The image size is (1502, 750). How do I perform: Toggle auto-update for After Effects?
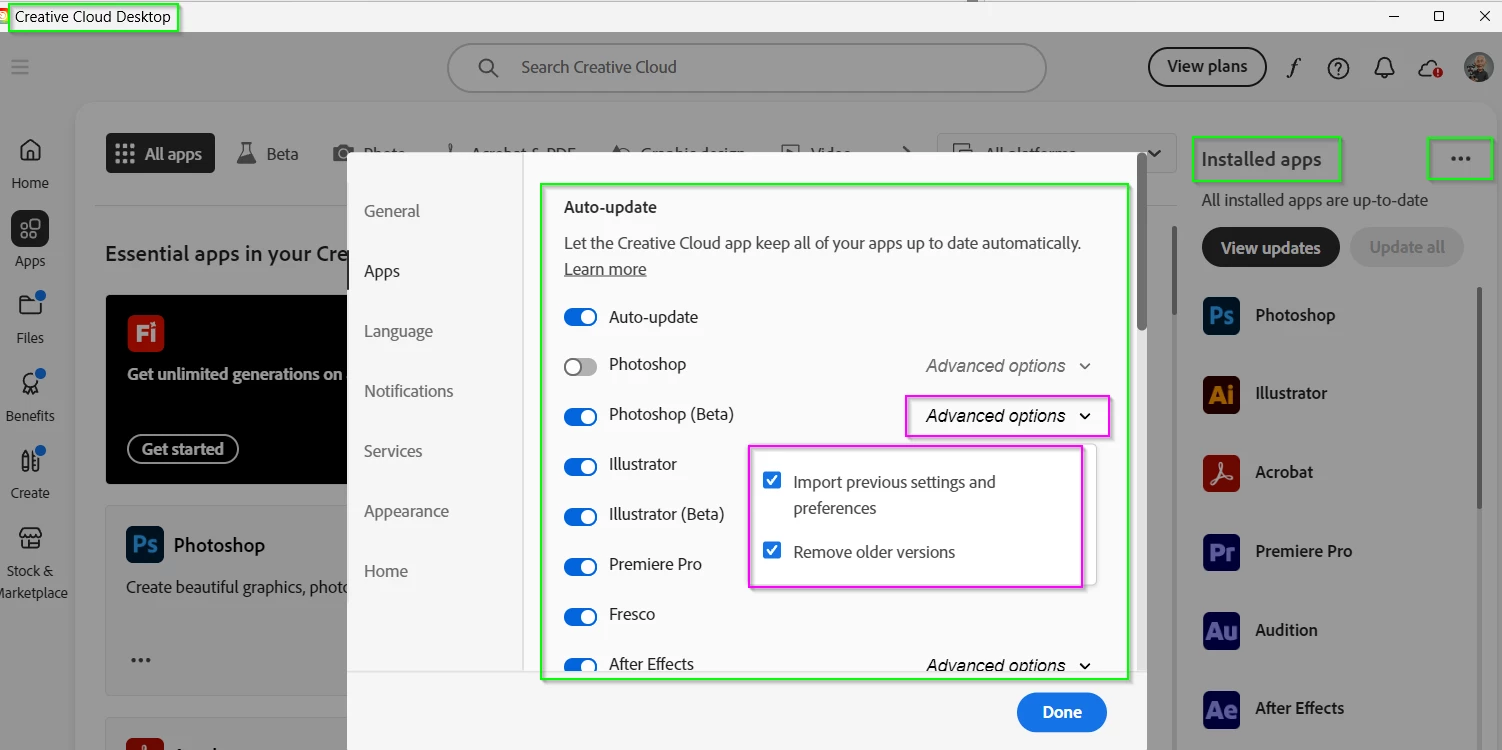(x=580, y=665)
